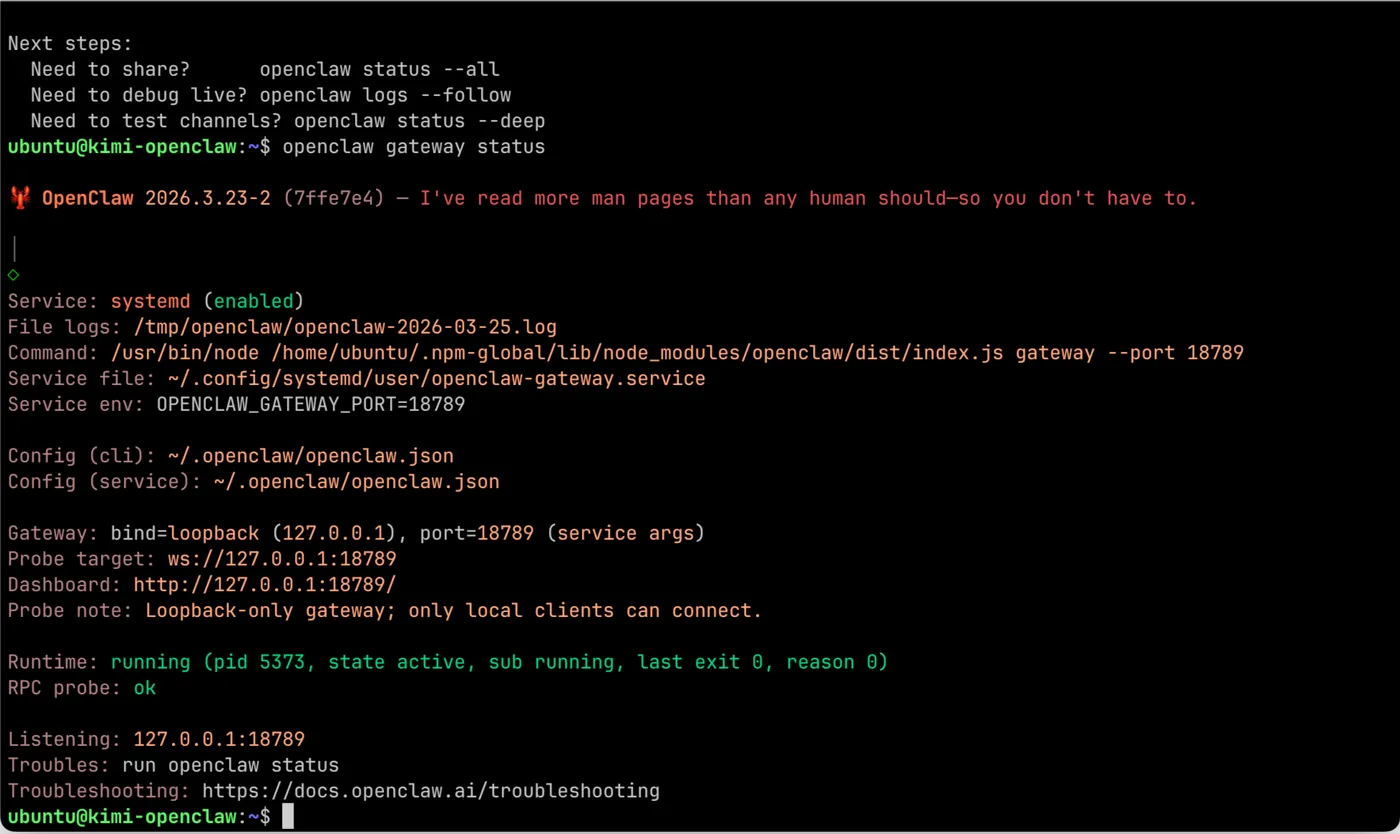Click the block cursor at the final prompt

[x=288, y=817]
